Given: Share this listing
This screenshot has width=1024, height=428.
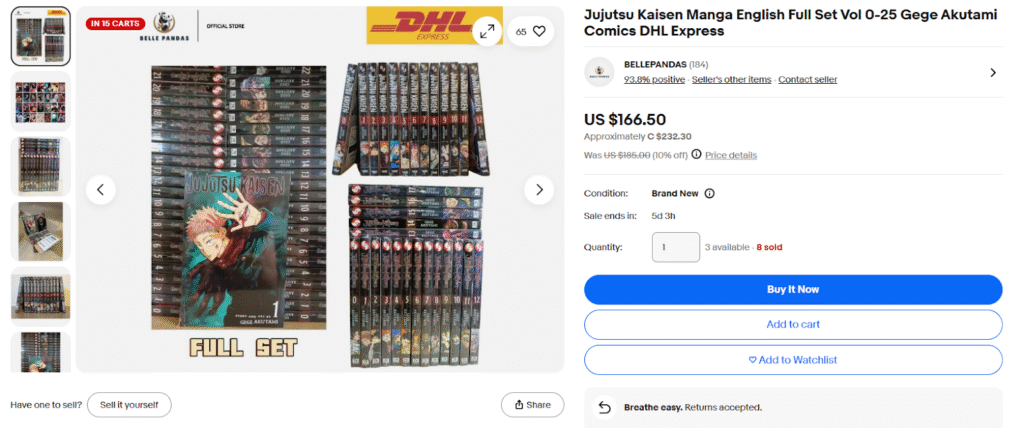Looking at the screenshot, I should pyautogui.click(x=532, y=404).
